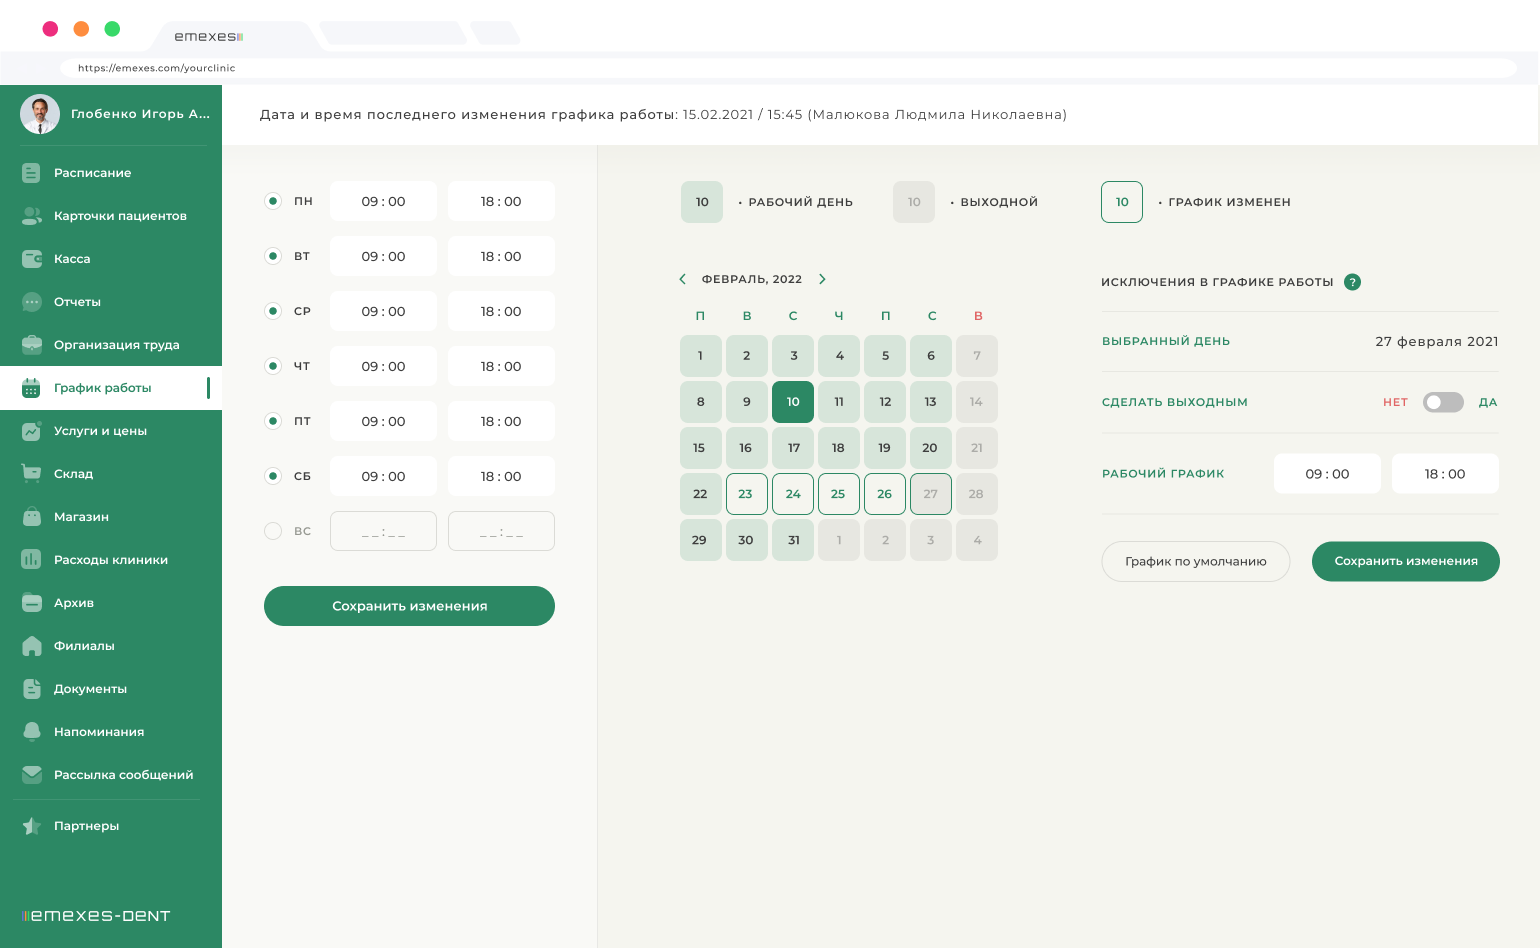Screen dimensions: 1540x948
Task: Click the График работы calendar icon
Action: click(x=31, y=388)
